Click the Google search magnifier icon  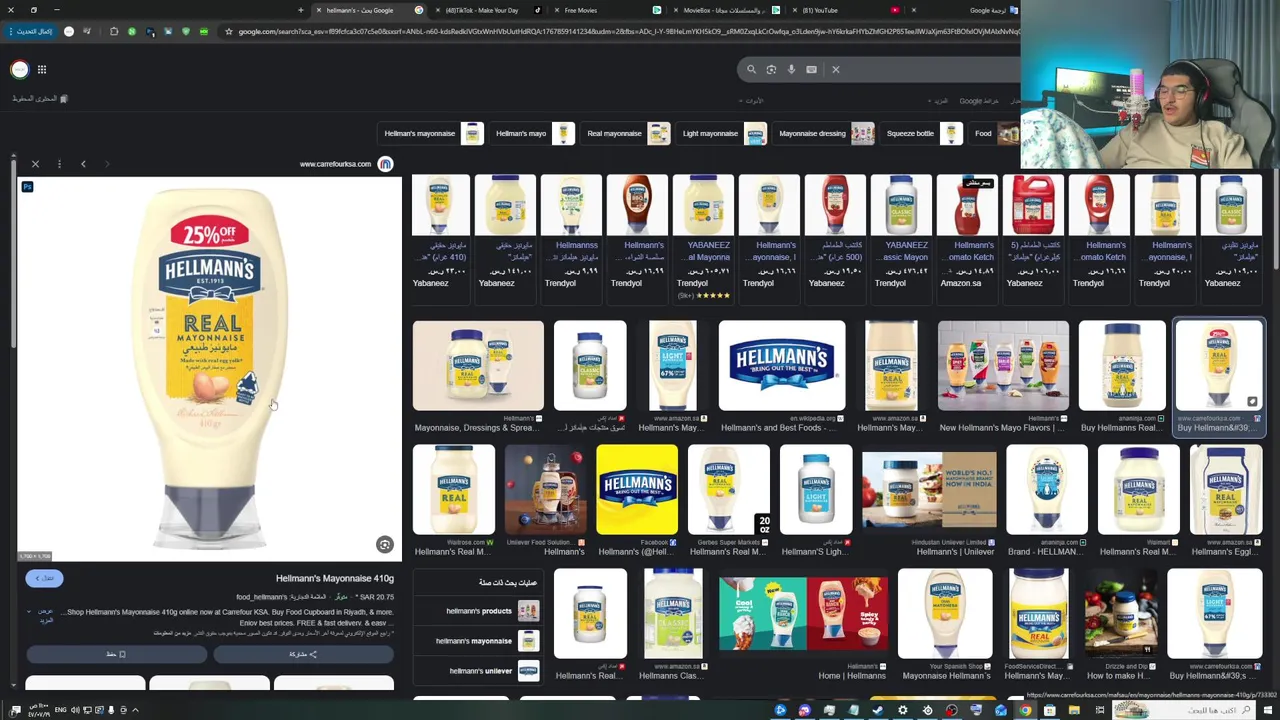point(751,70)
